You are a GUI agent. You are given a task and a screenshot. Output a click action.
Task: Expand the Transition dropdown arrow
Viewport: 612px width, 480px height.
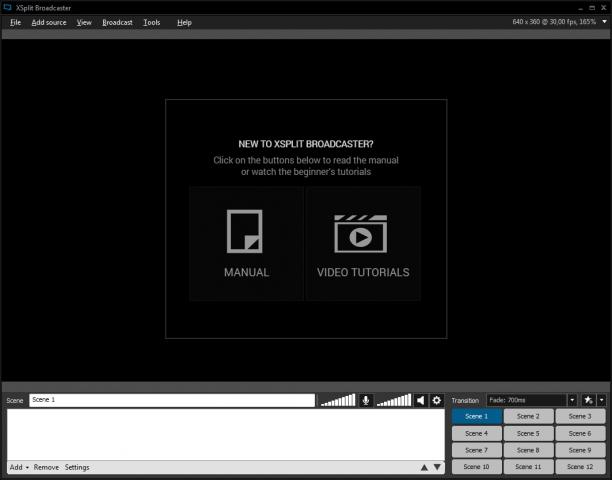pyautogui.click(x=572, y=400)
